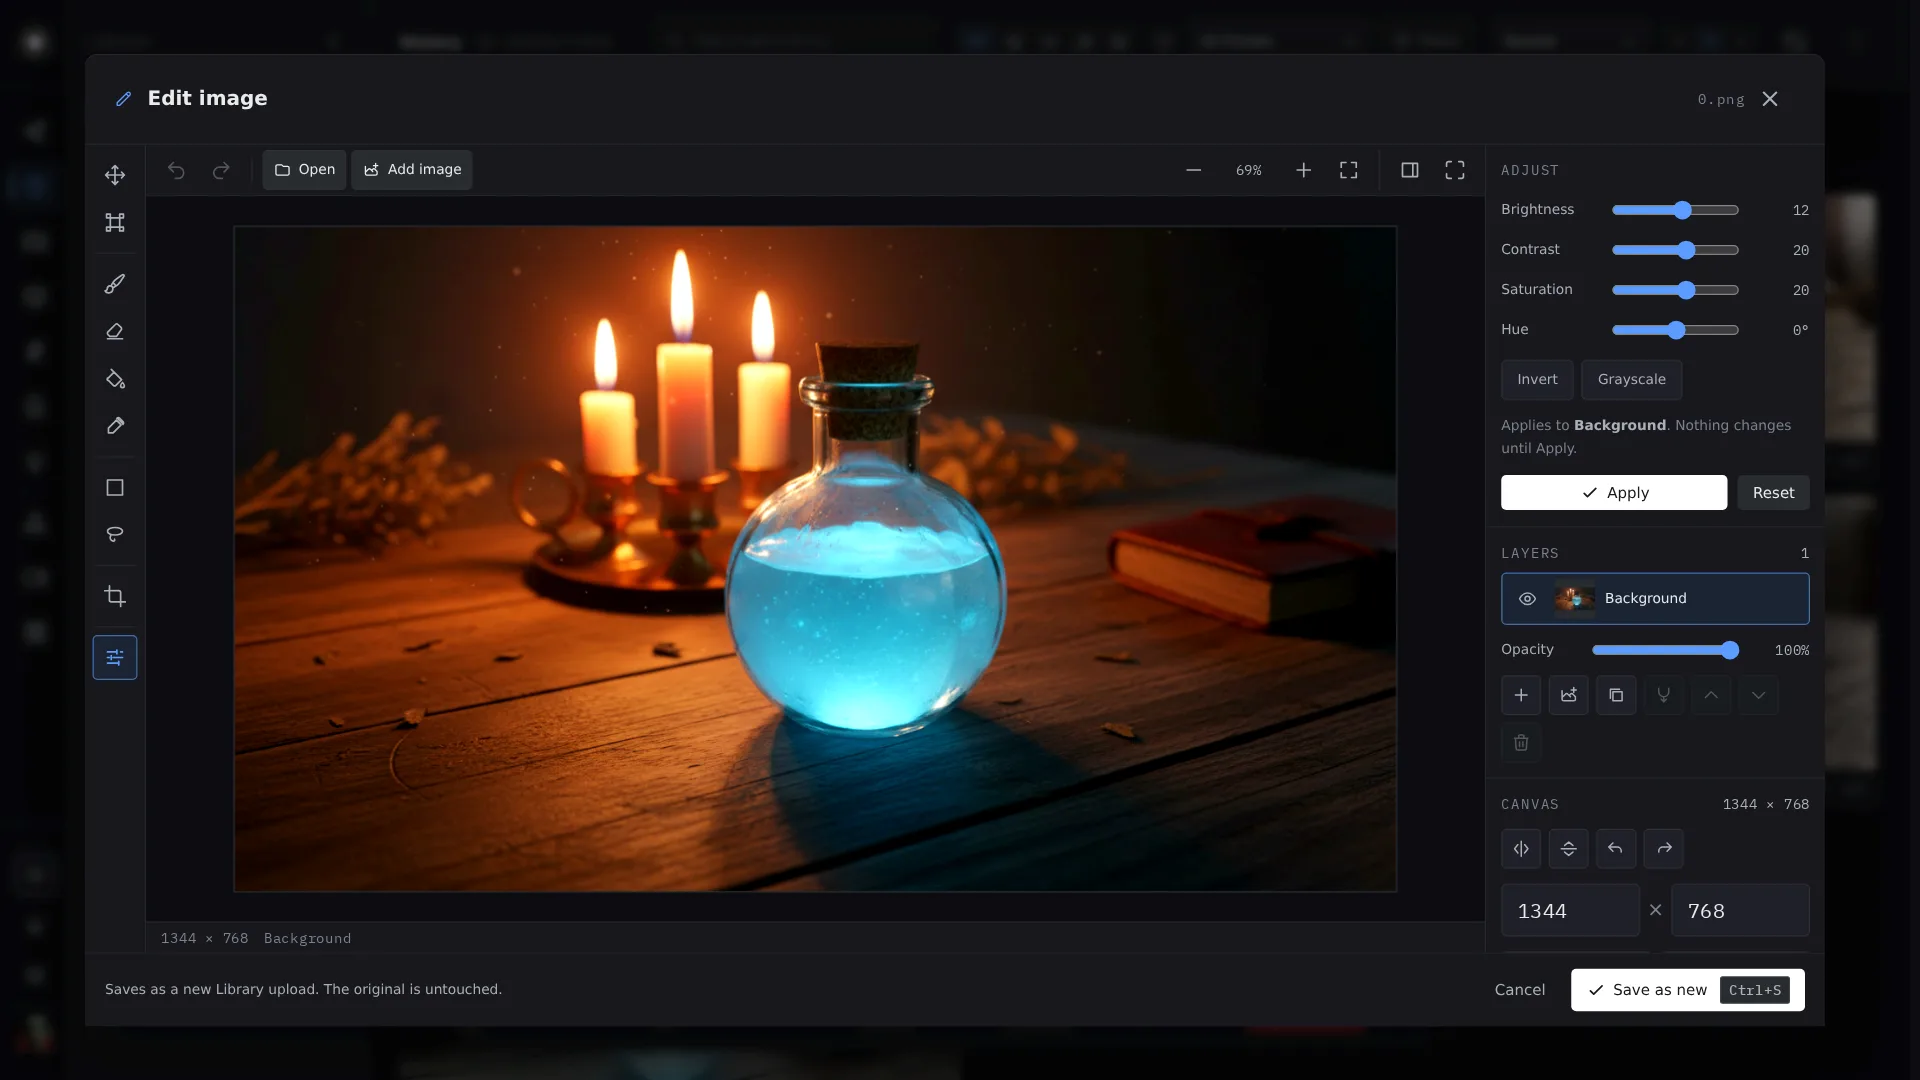Click the canvas height field 768
The width and height of the screenshot is (1920, 1080).
[x=1740, y=911]
